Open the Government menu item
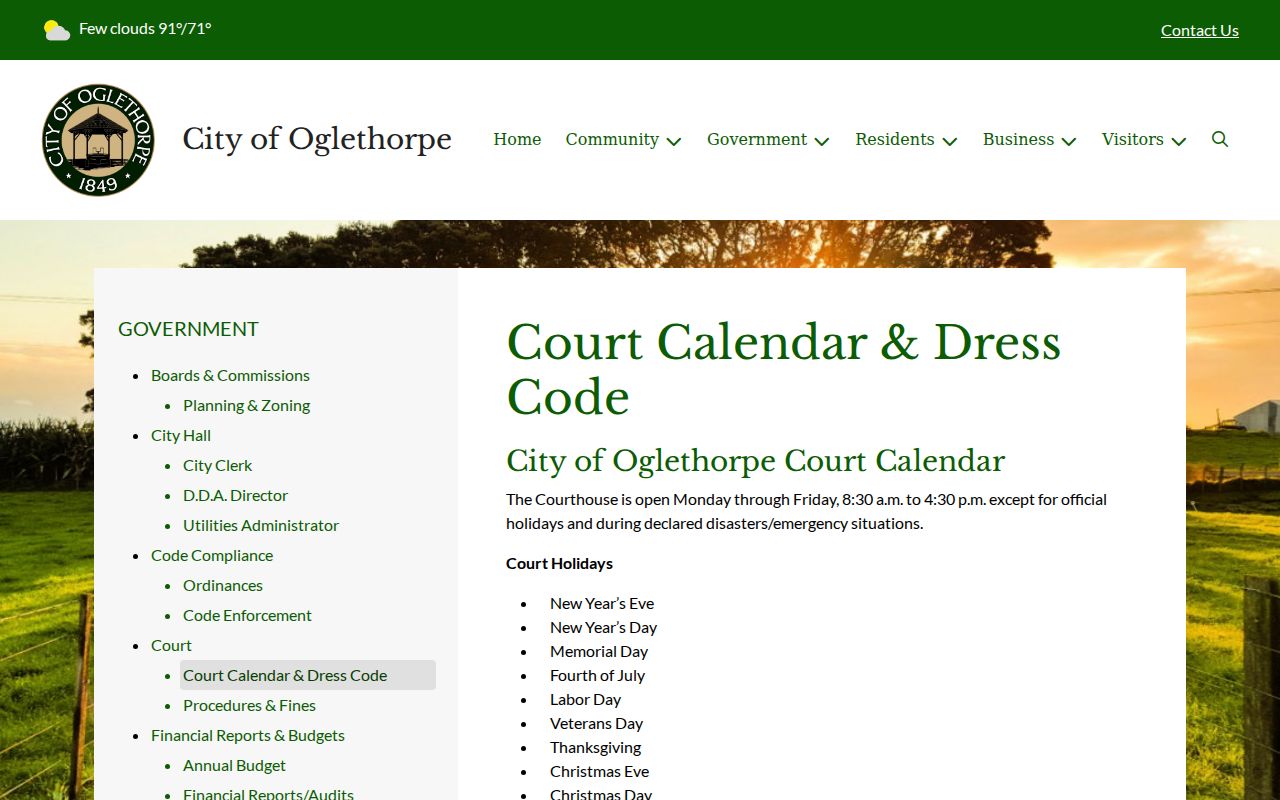The height and width of the screenshot is (800, 1280). coord(757,139)
